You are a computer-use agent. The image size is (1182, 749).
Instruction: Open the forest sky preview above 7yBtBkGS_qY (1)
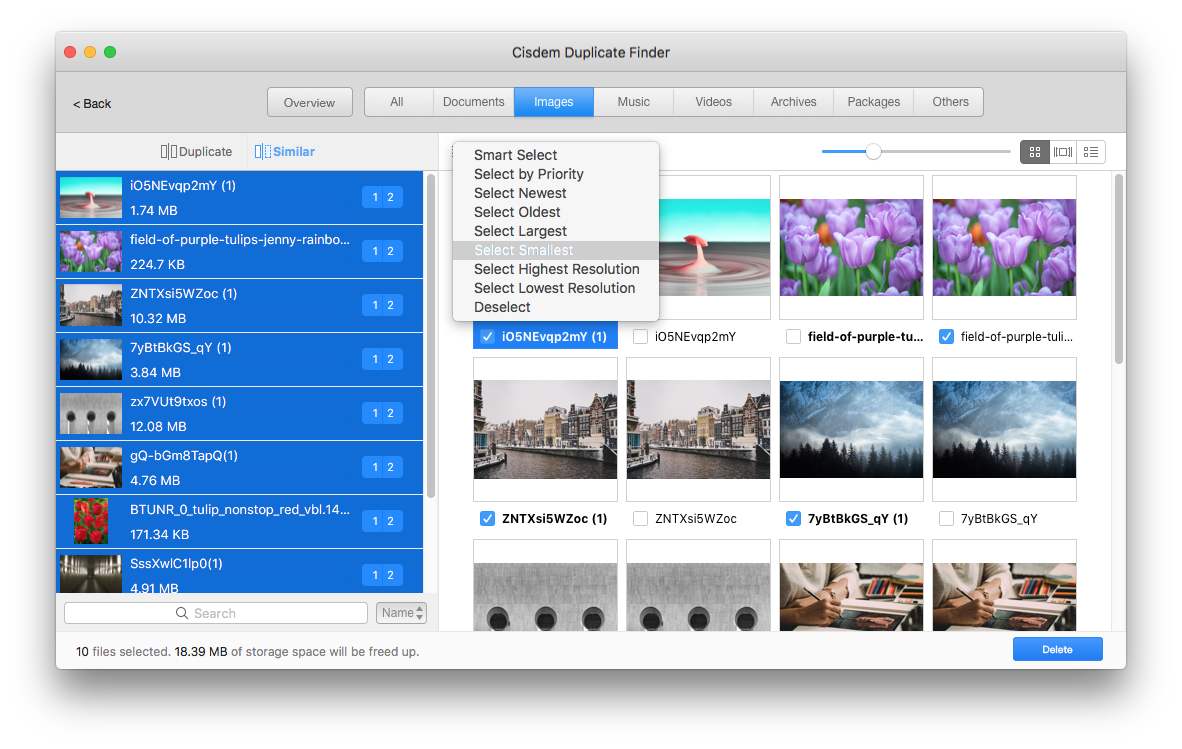851,430
